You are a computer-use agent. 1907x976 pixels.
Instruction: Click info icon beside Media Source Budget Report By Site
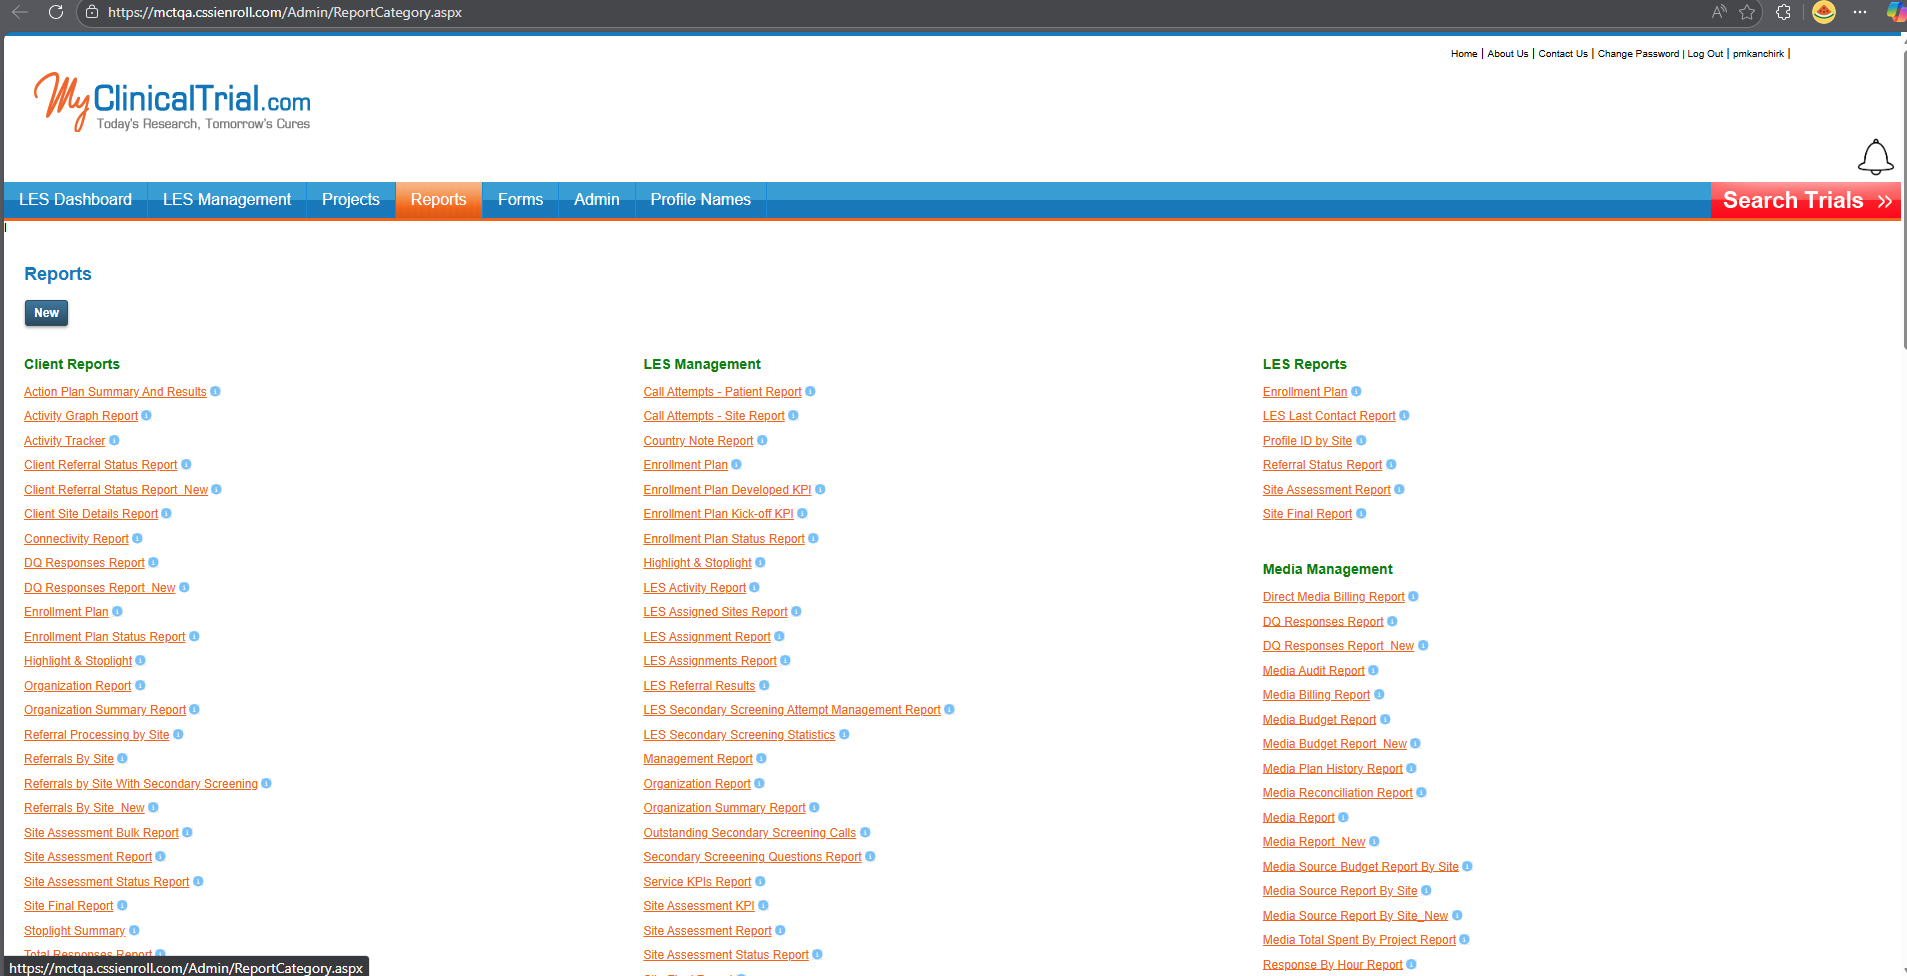[1467, 866]
